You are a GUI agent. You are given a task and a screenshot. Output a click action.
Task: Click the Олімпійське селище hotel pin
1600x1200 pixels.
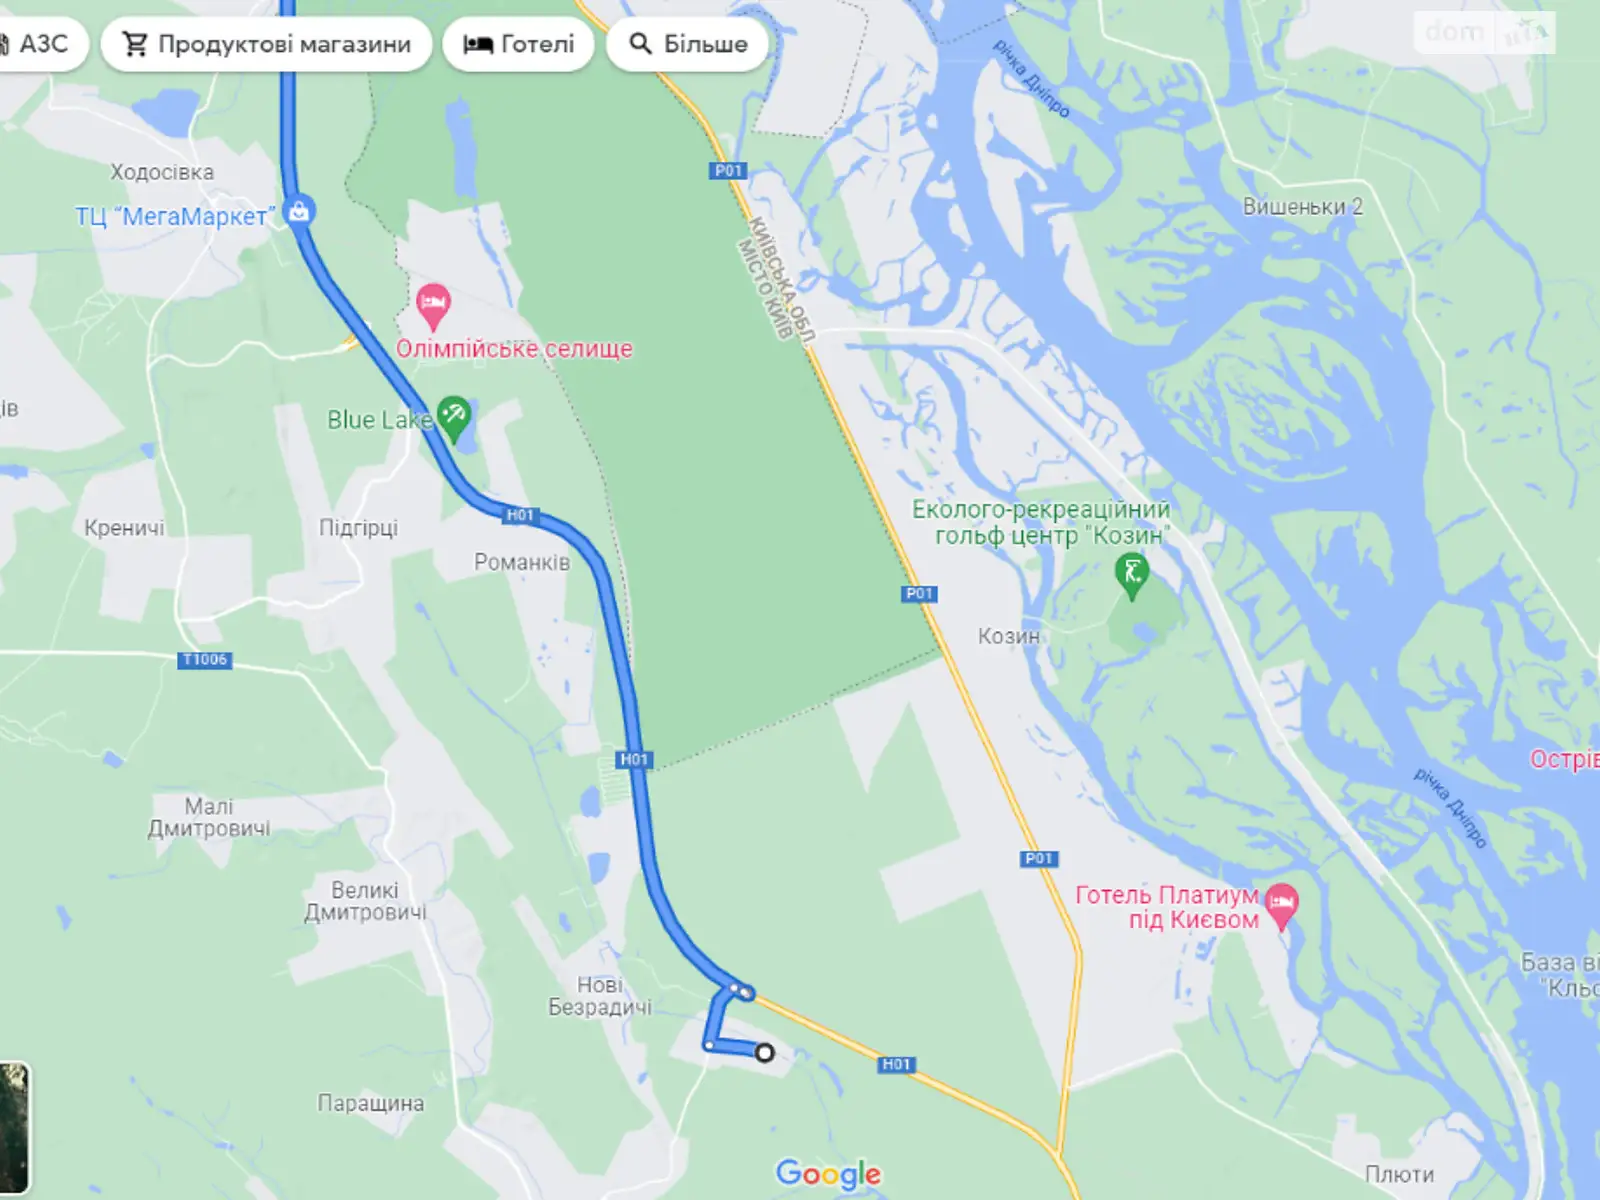coord(433,306)
